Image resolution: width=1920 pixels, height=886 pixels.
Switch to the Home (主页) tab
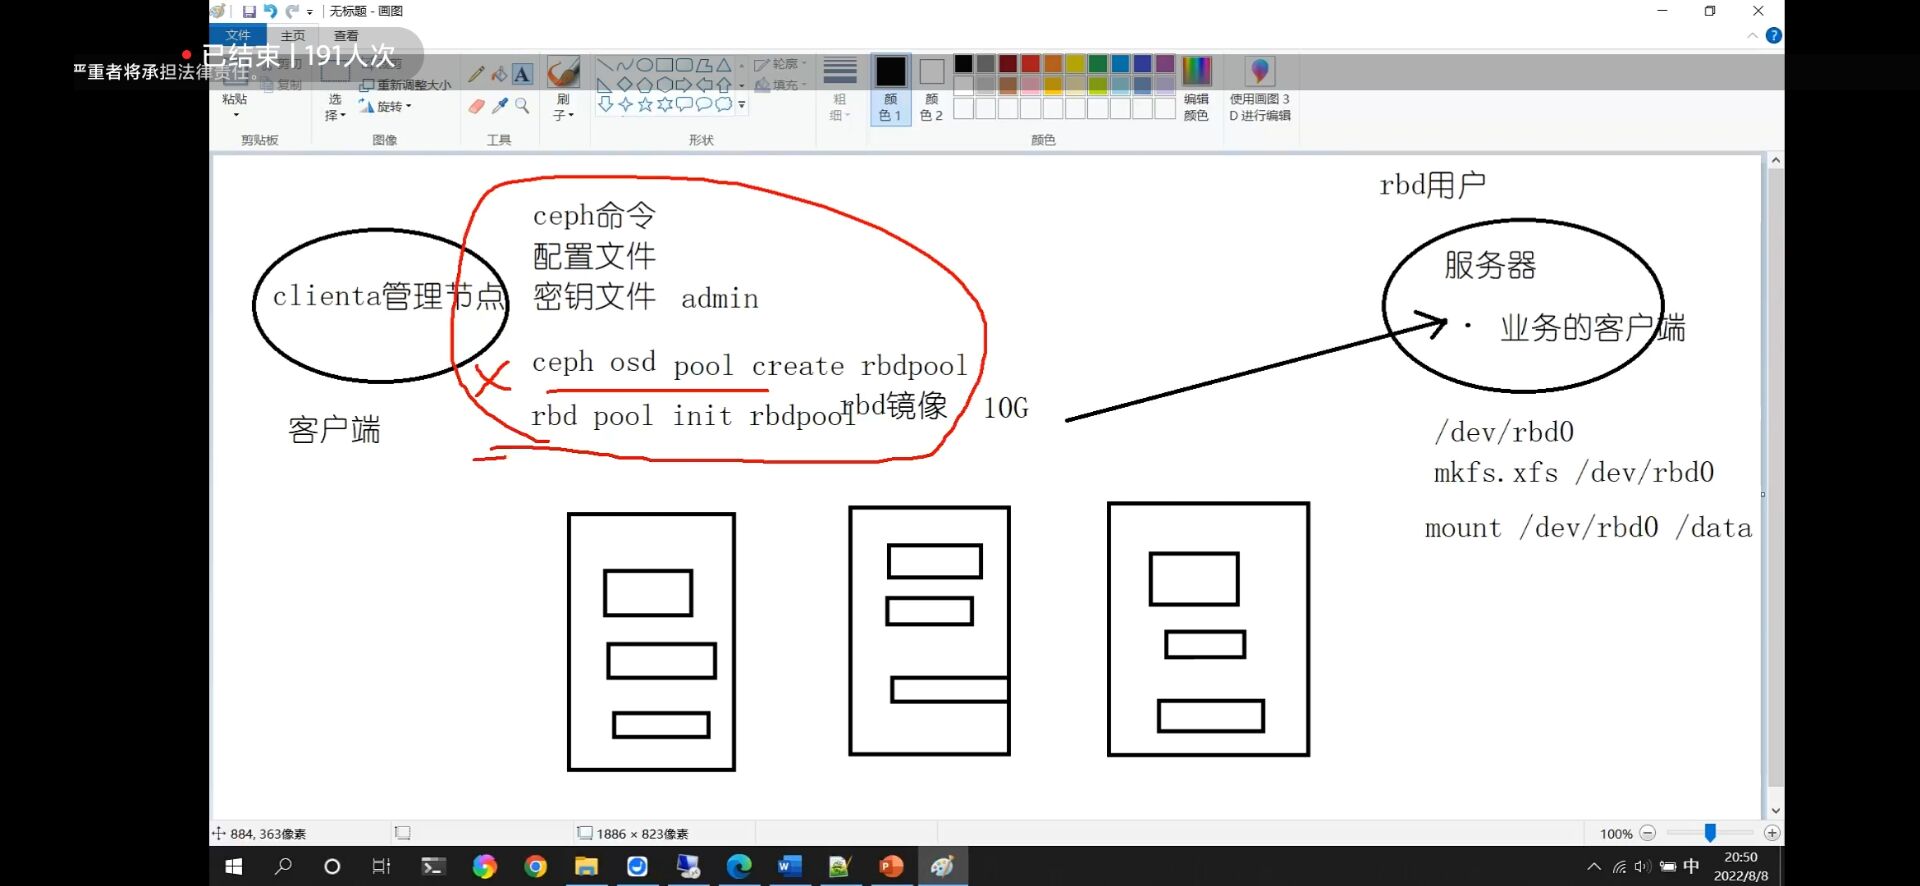293,35
